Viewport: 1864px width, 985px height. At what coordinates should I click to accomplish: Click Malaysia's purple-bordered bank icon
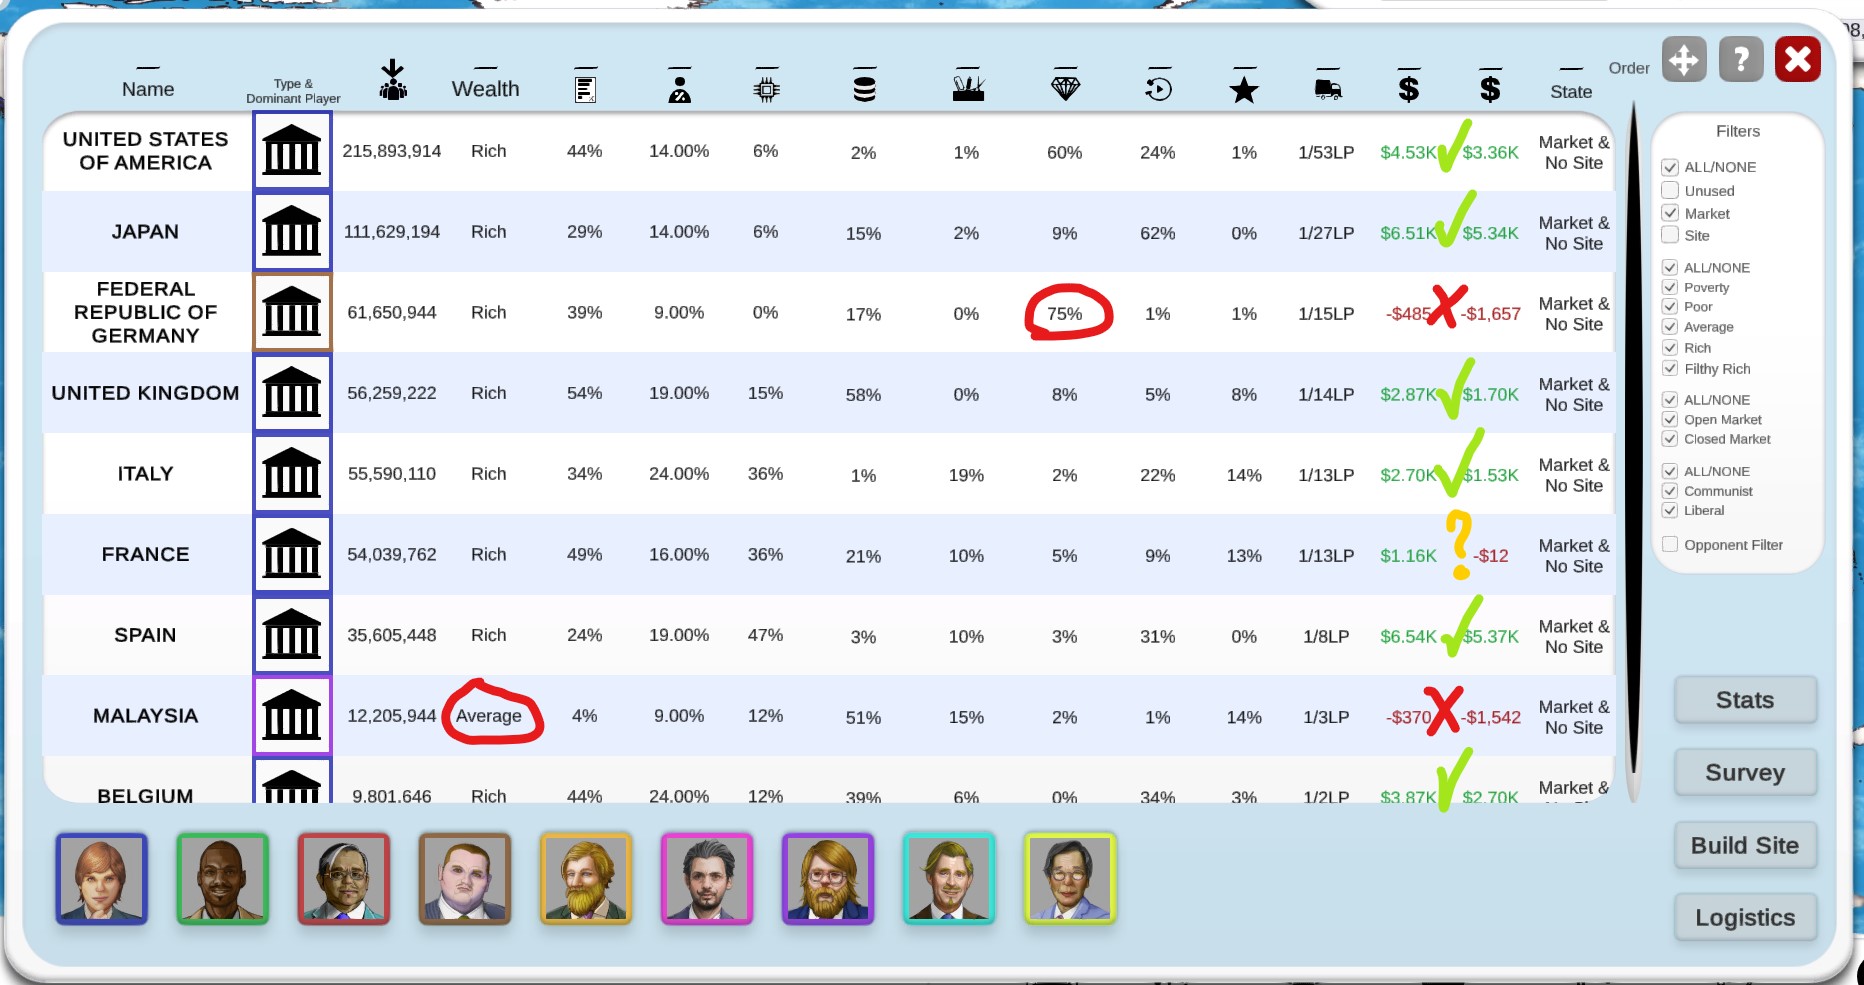292,716
